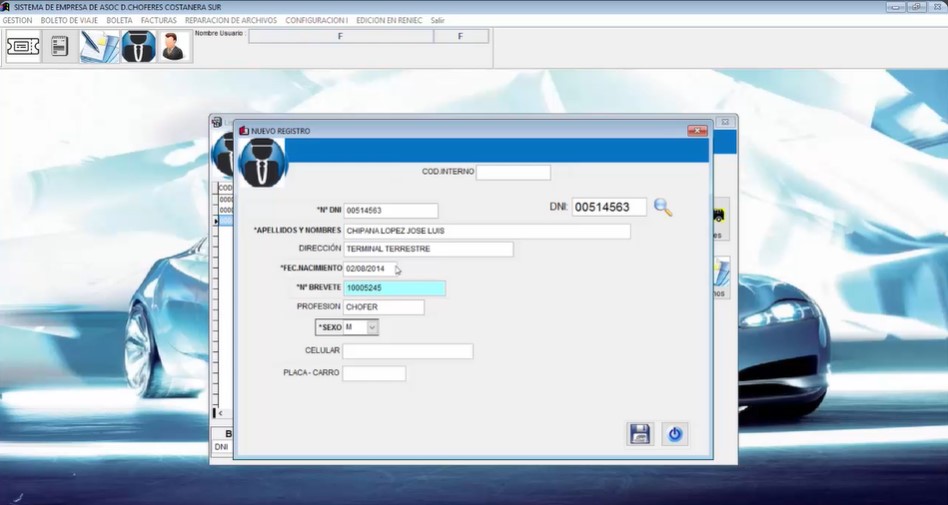Screen dimensions: 948x505
Task: Open the EDICION EN RENIEC menu
Action: 389,20
